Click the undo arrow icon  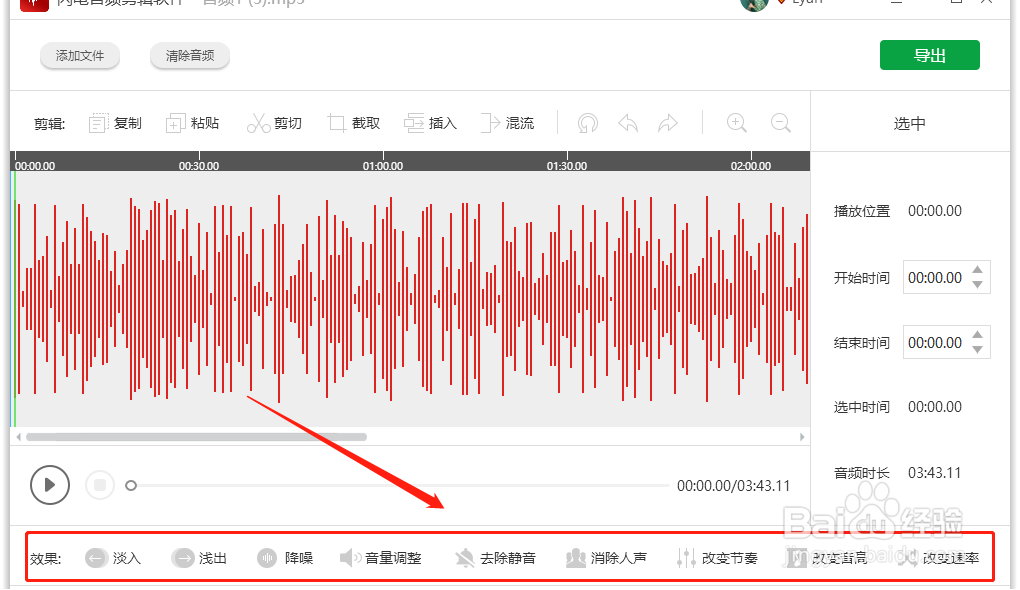(628, 123)
